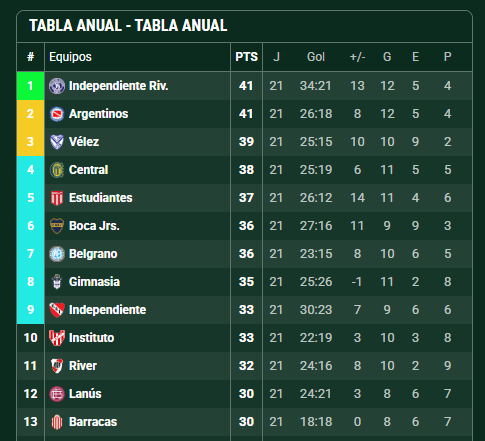Viewport: 485px width, 441px height.
Task: Click the +/- column header
Action: tap(357, 57)
